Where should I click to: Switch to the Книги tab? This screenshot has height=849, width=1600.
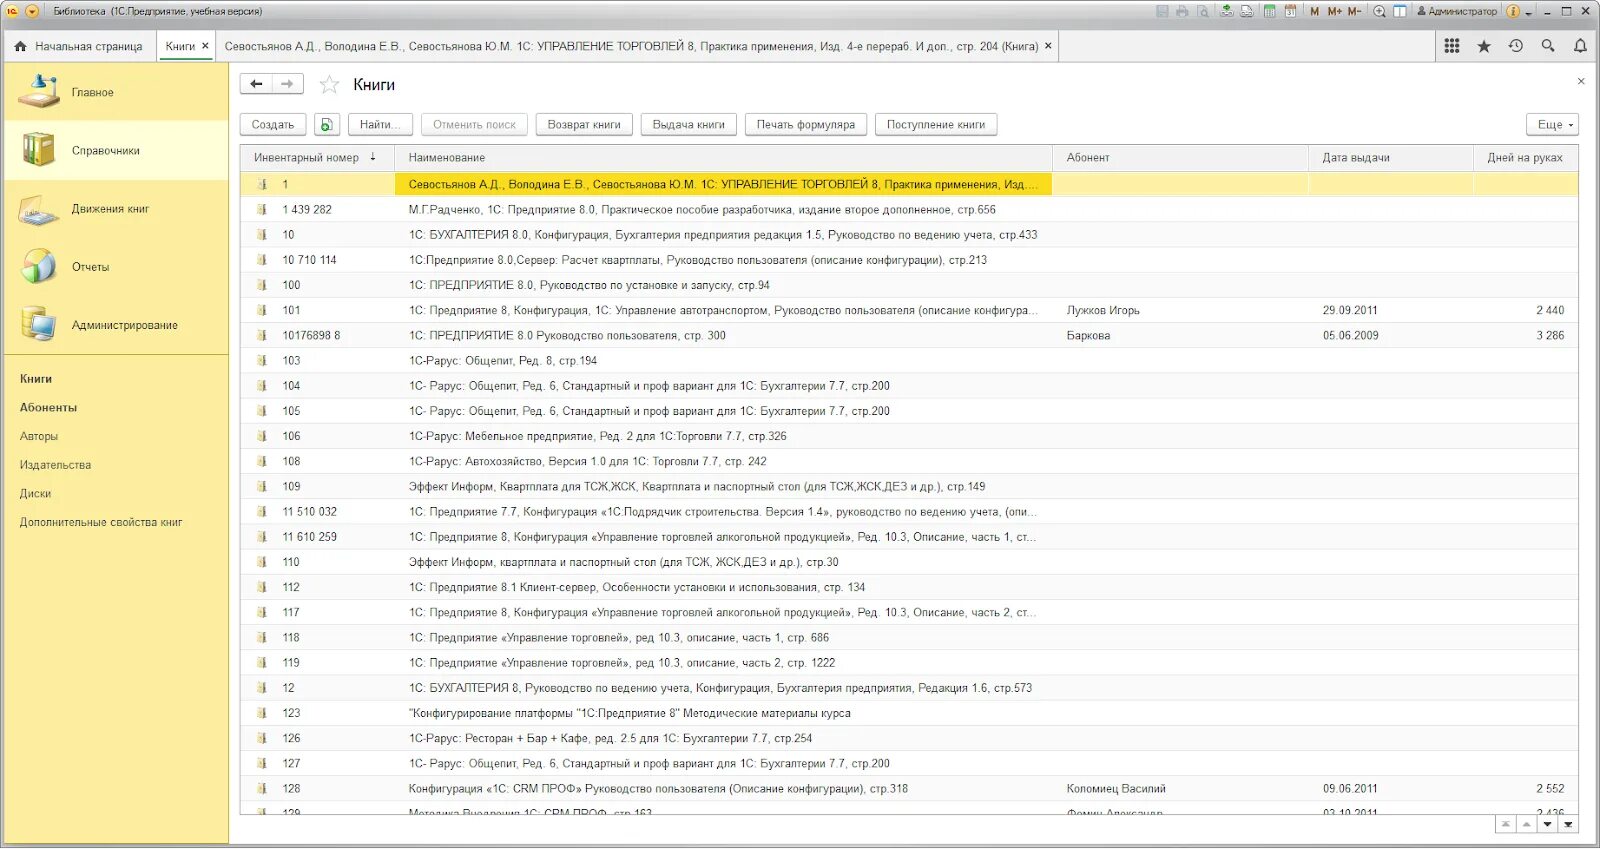(x=180, y=46)
